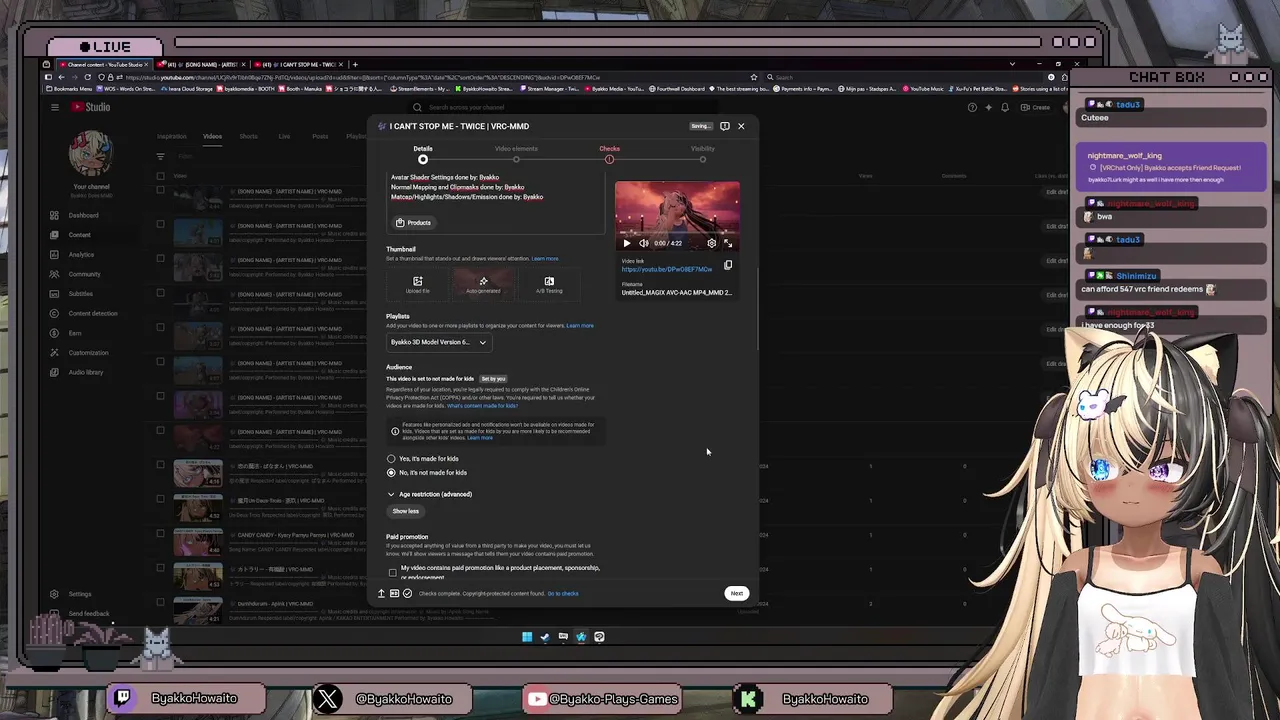This screenshot has width=1280, height=720.
Task: Open Earn in the Studio sidebar
Action: (75, 333)
